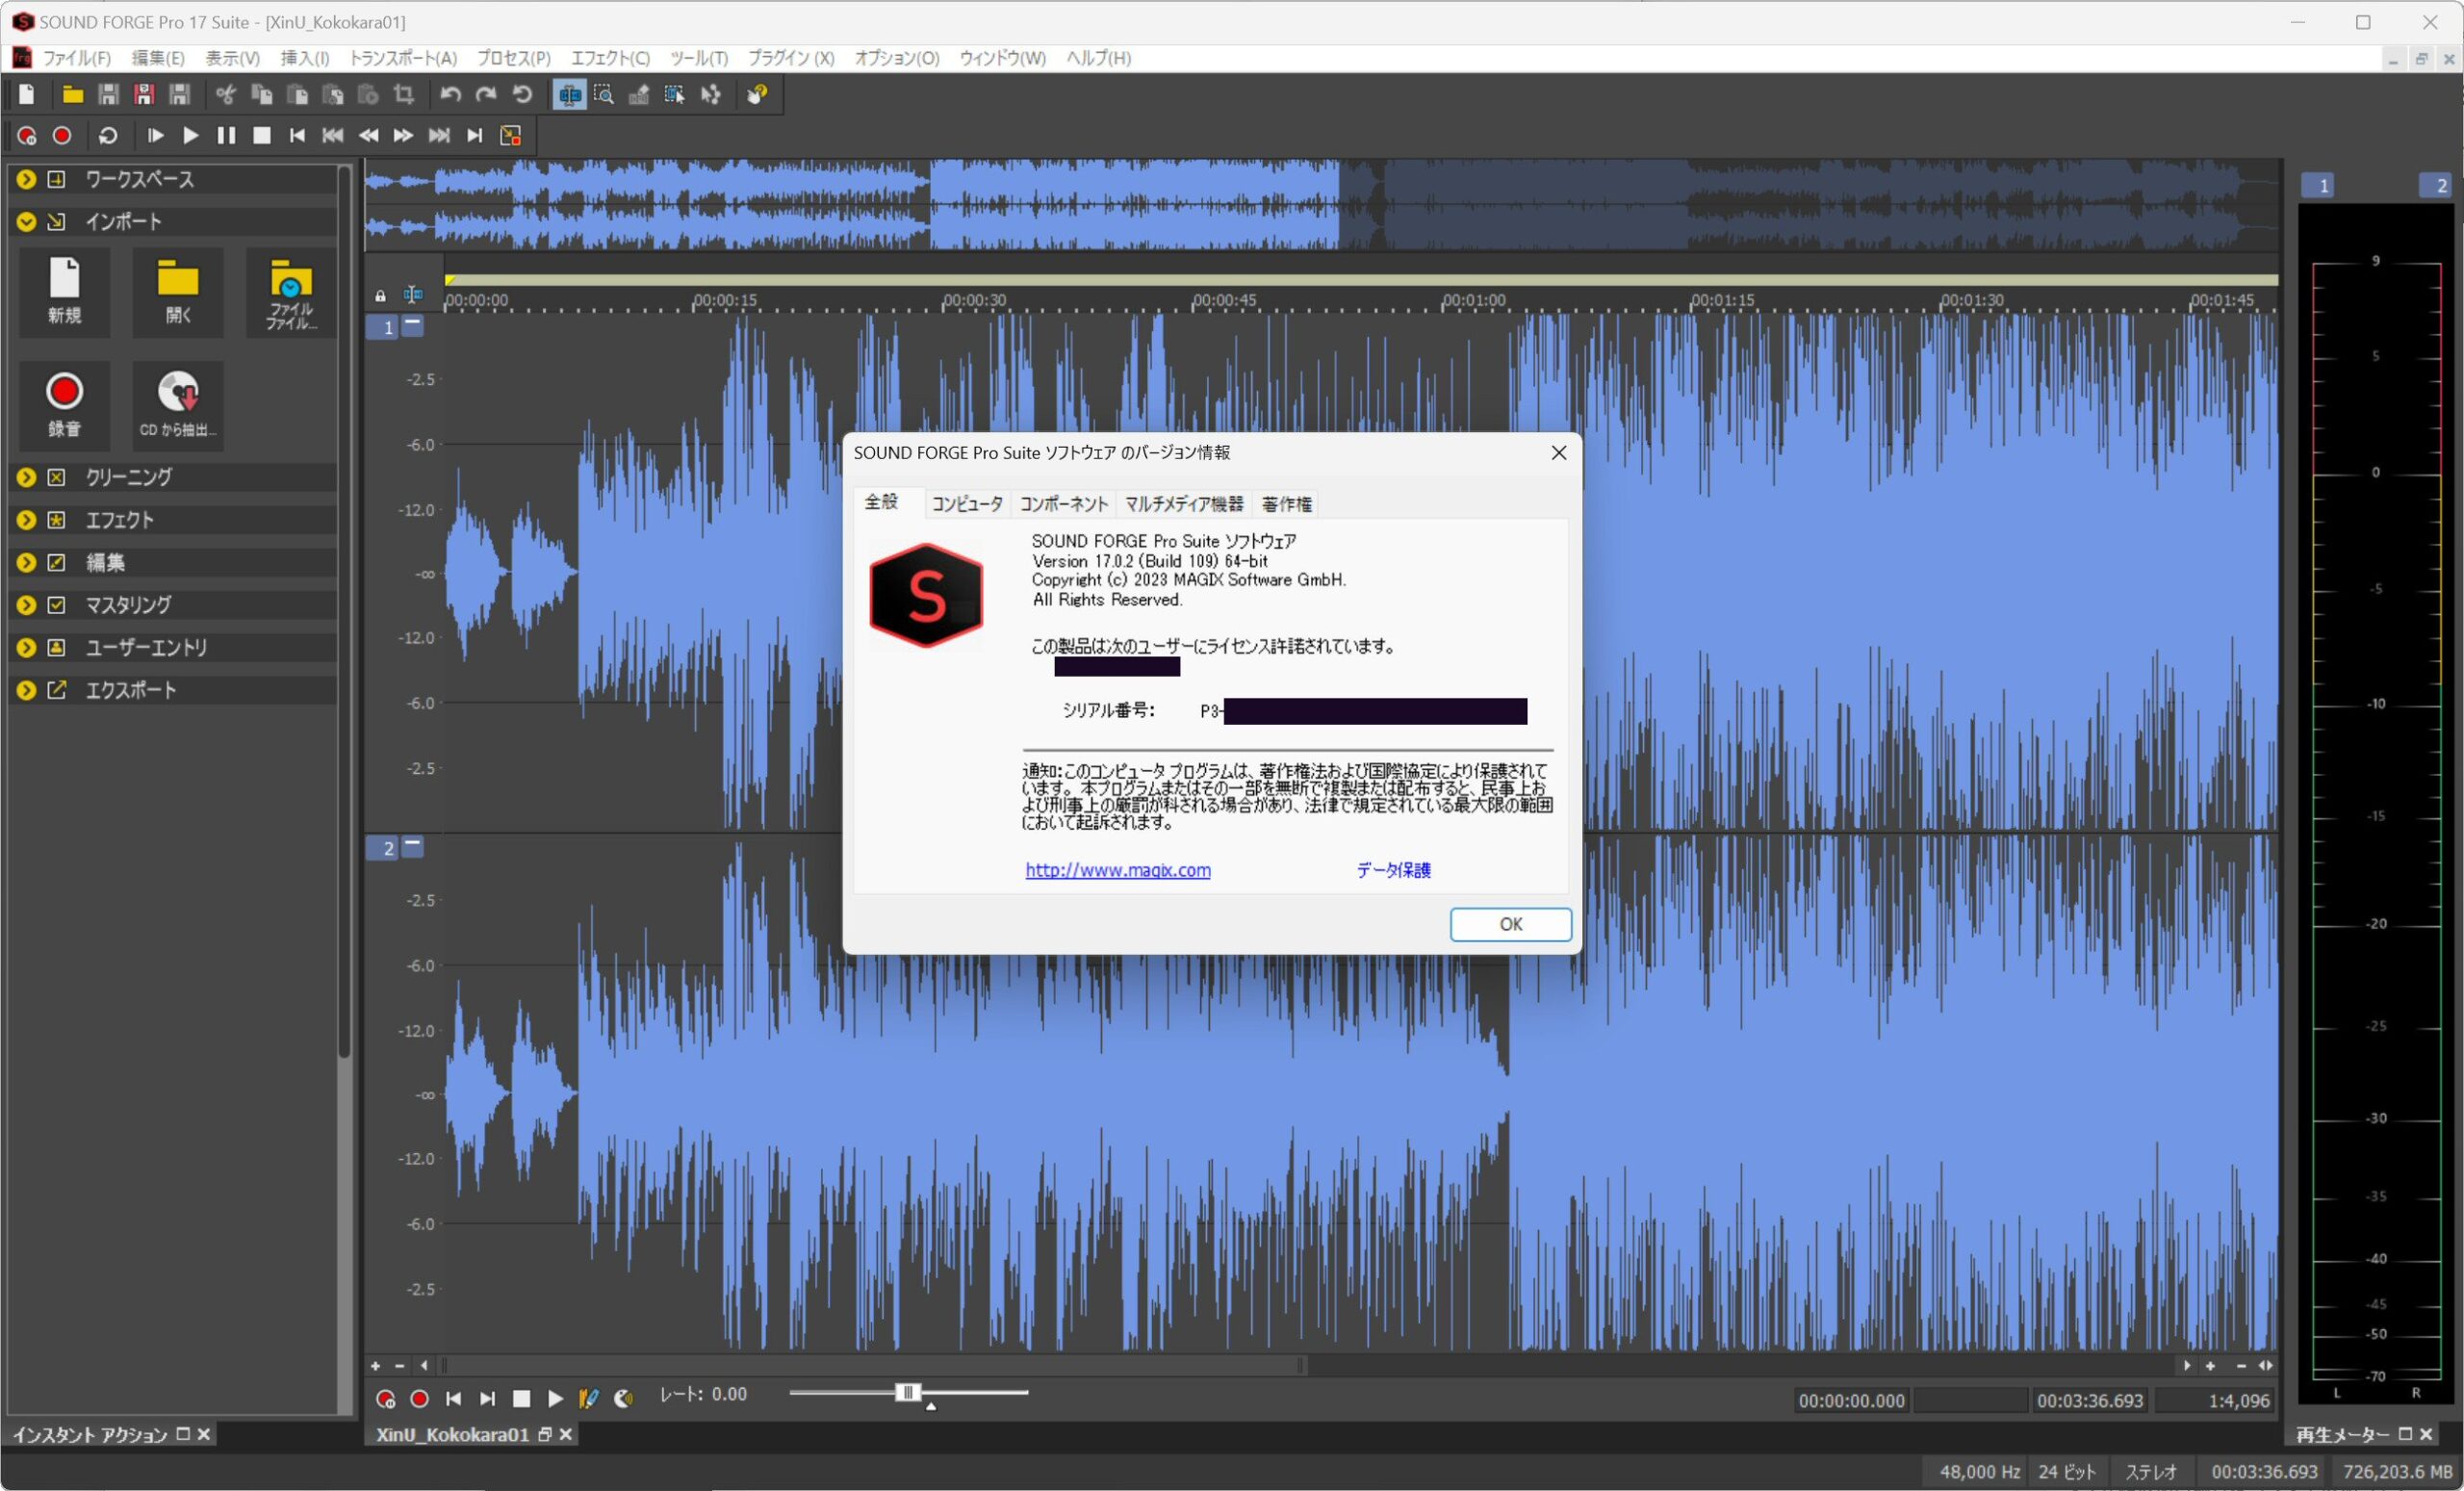Click the 開く open folder icon in Import panel

(178, 292)
